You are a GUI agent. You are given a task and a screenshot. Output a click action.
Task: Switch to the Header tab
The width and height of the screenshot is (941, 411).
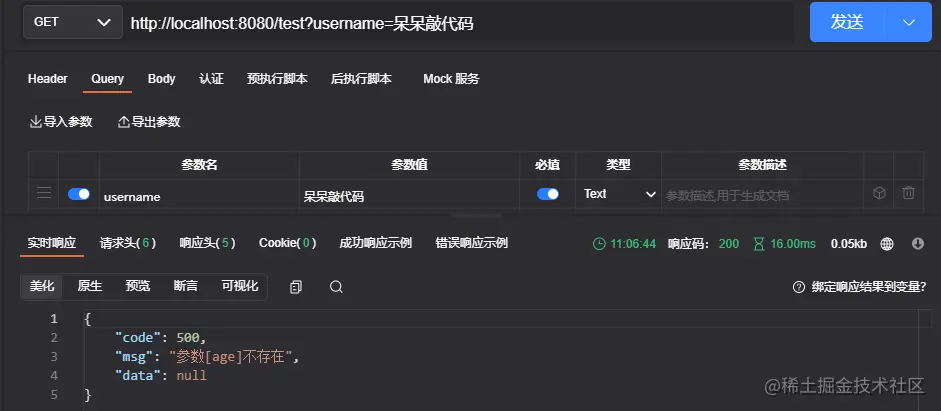pos(47,79)
